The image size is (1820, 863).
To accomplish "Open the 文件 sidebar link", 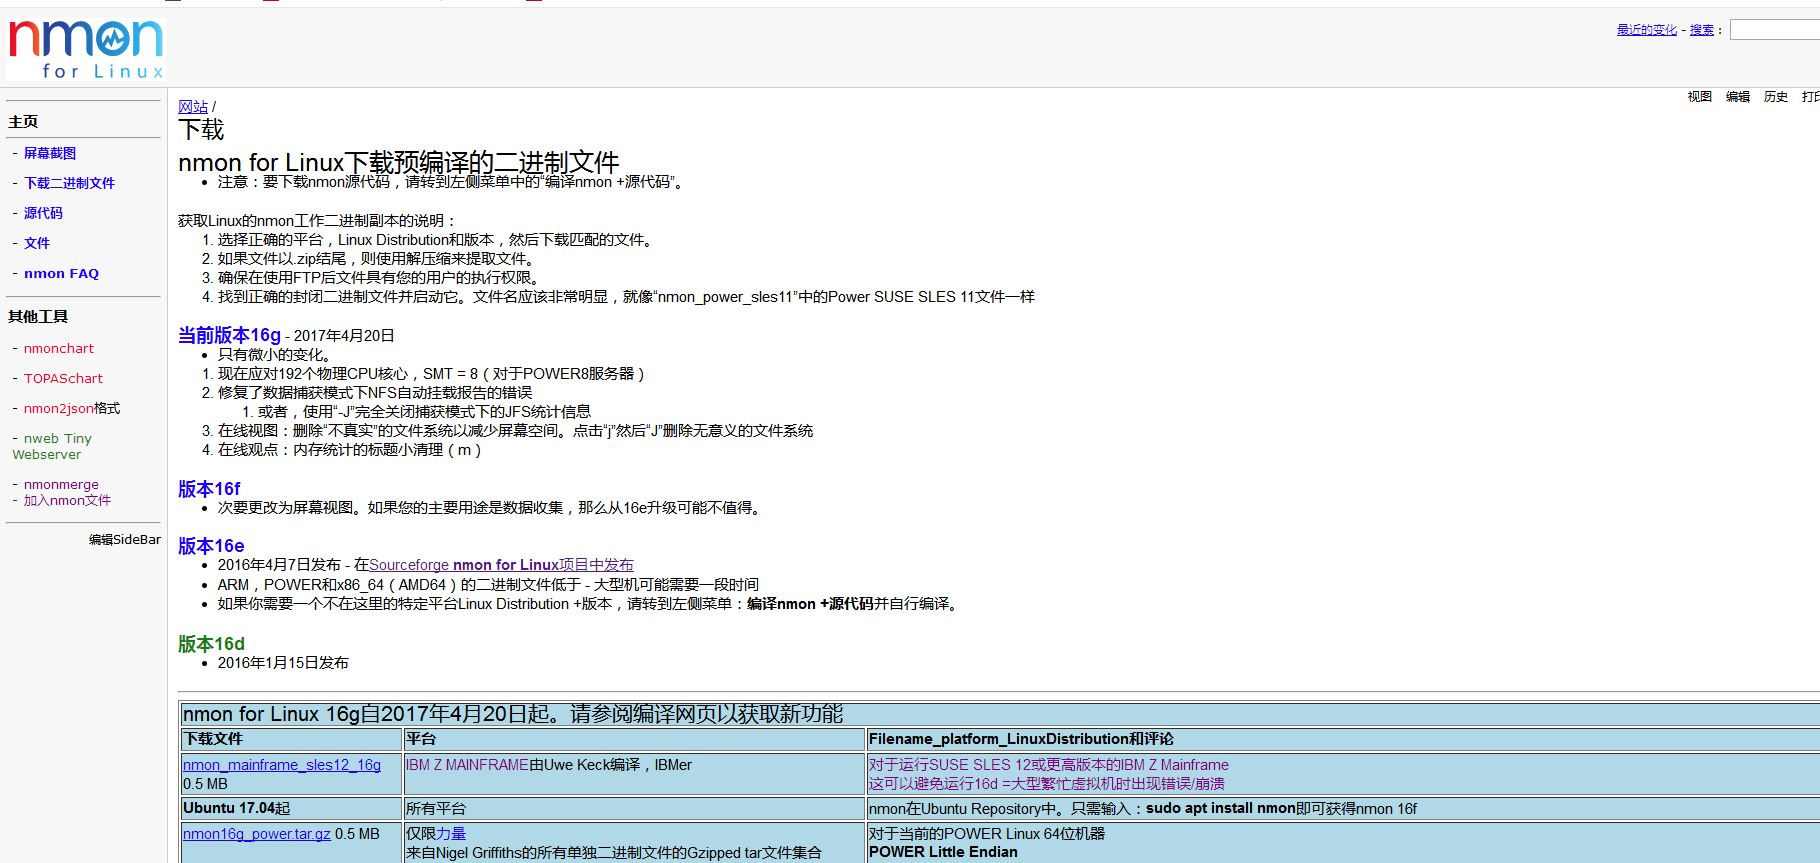I will click(x=37, y=243).
